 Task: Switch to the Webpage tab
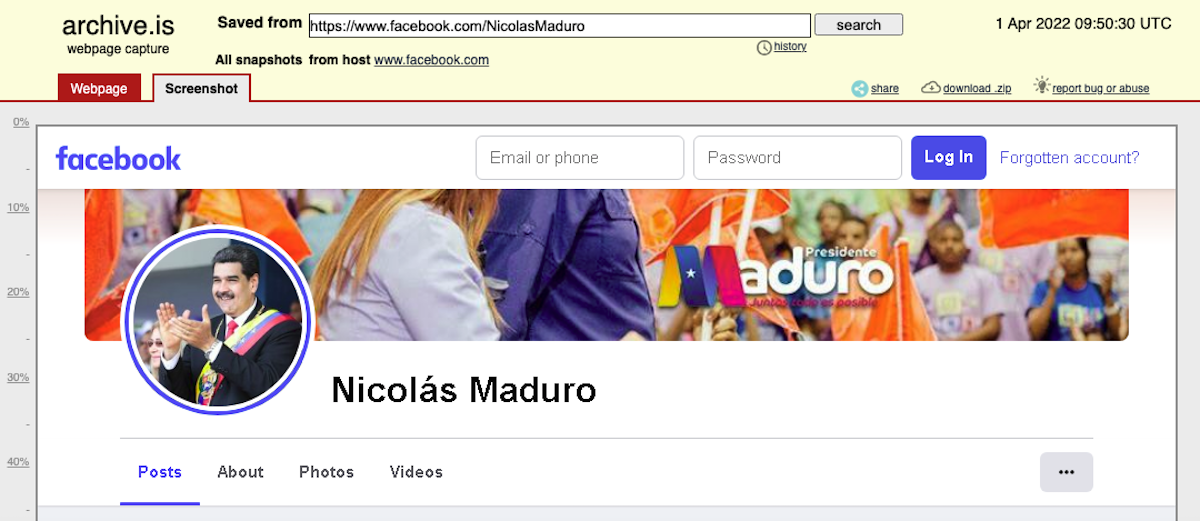point(99,88)
